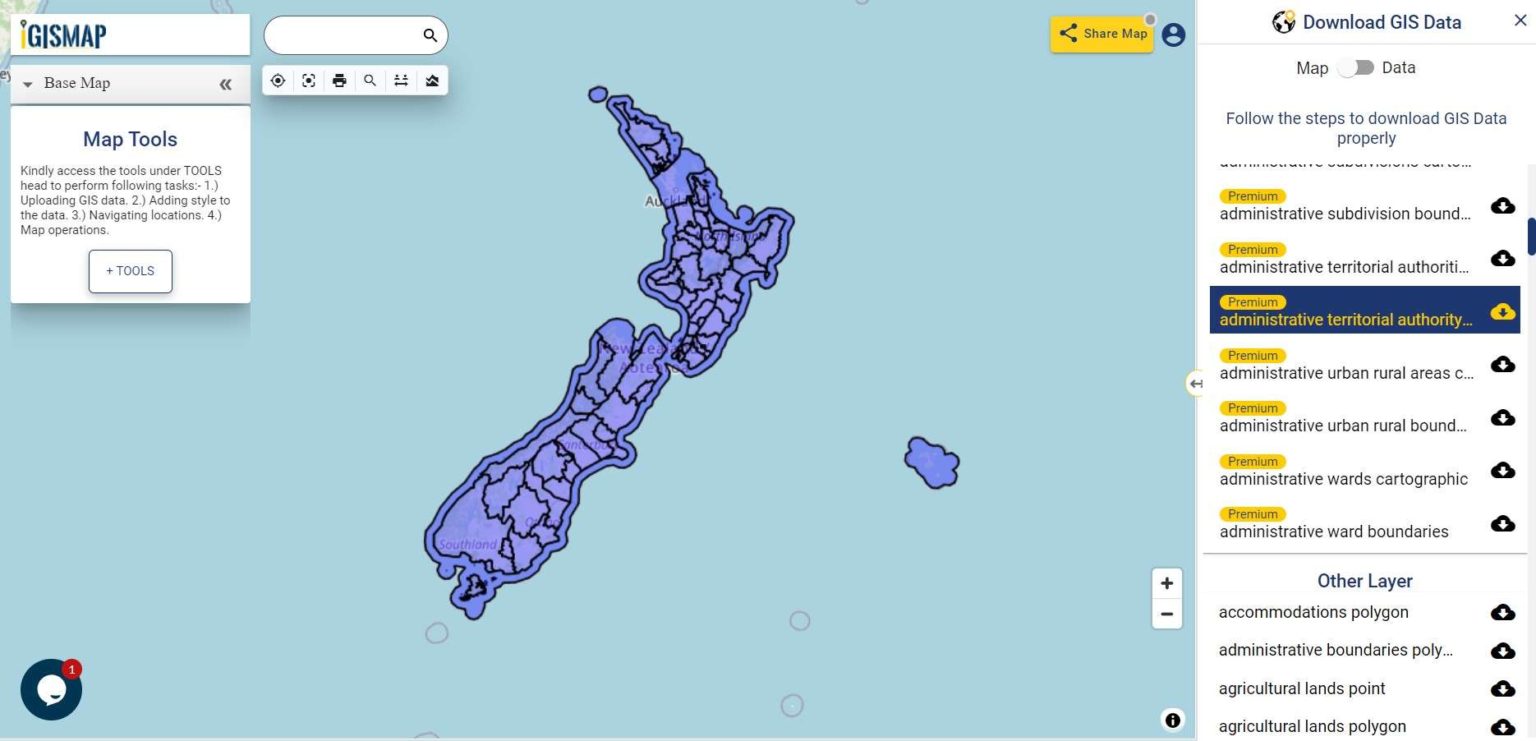Download the accommodations polygon layer
1536x741 pixels.
pyautogui.click(x=1502, y=612)
